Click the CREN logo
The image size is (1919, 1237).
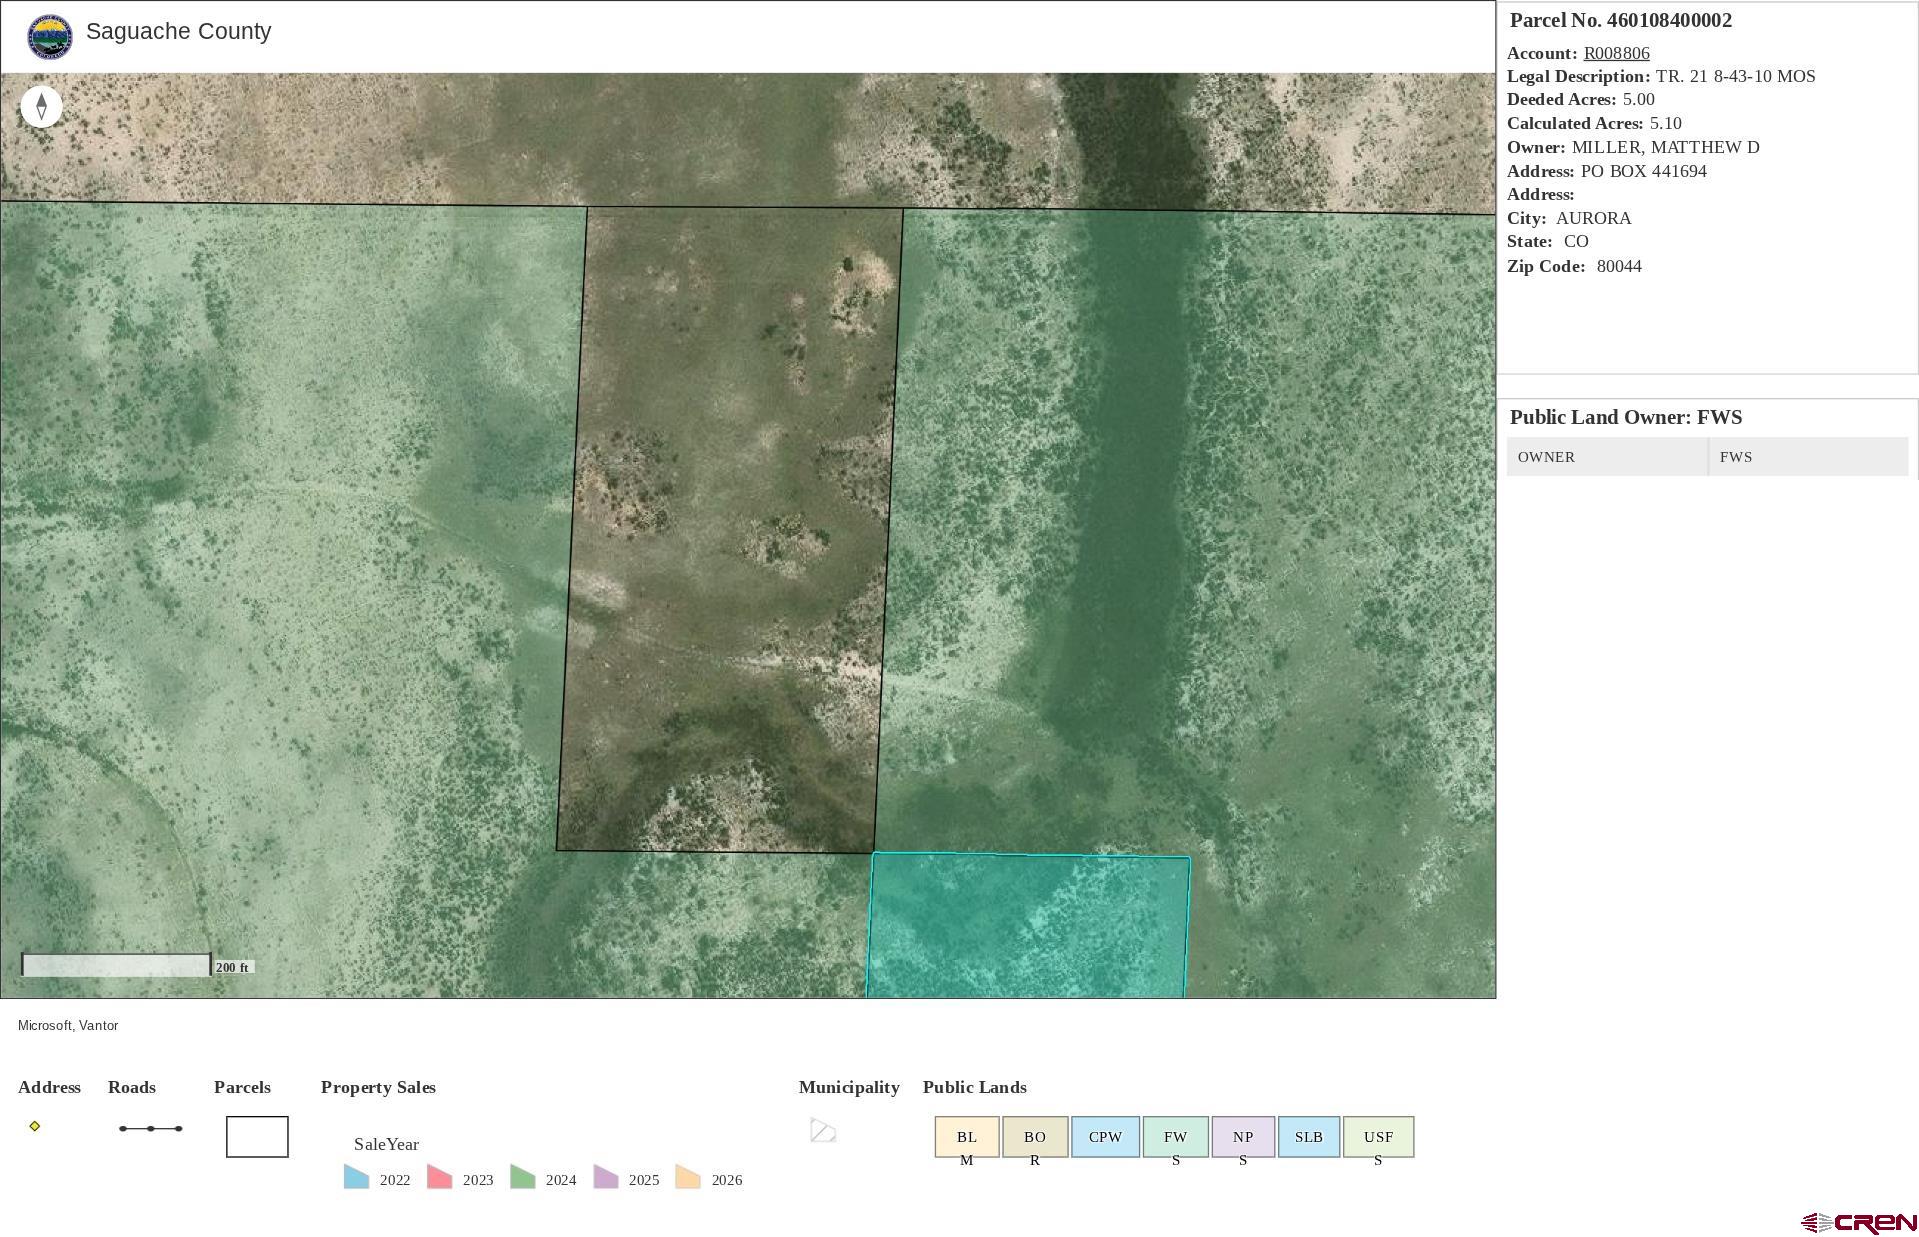click(1858, 1222)
